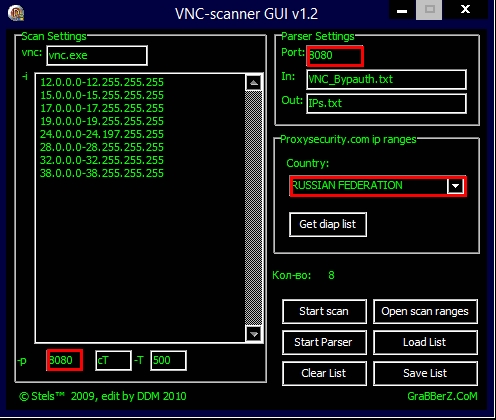Click the scroll up arrow of IP list
The width and height of the screenshot is (496, 420).
point(254,82)
